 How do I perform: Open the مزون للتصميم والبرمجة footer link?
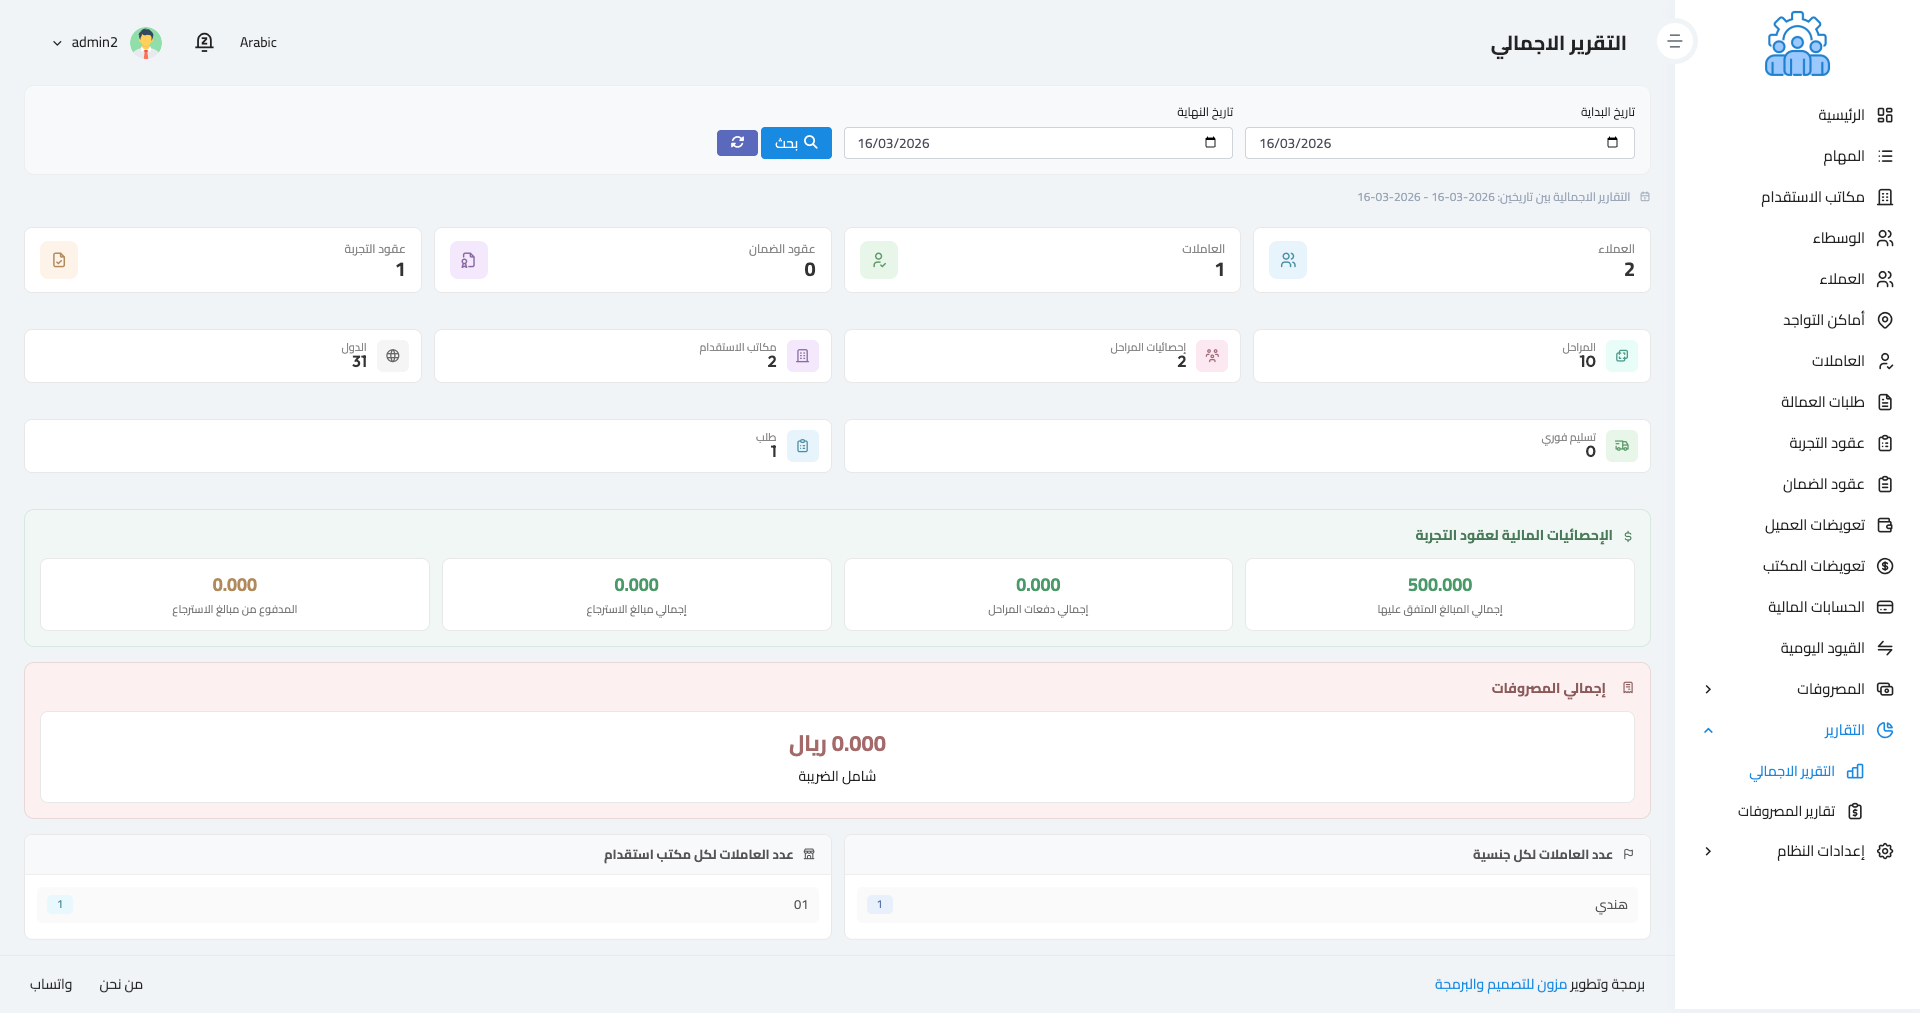click(x=1500, y=984)
